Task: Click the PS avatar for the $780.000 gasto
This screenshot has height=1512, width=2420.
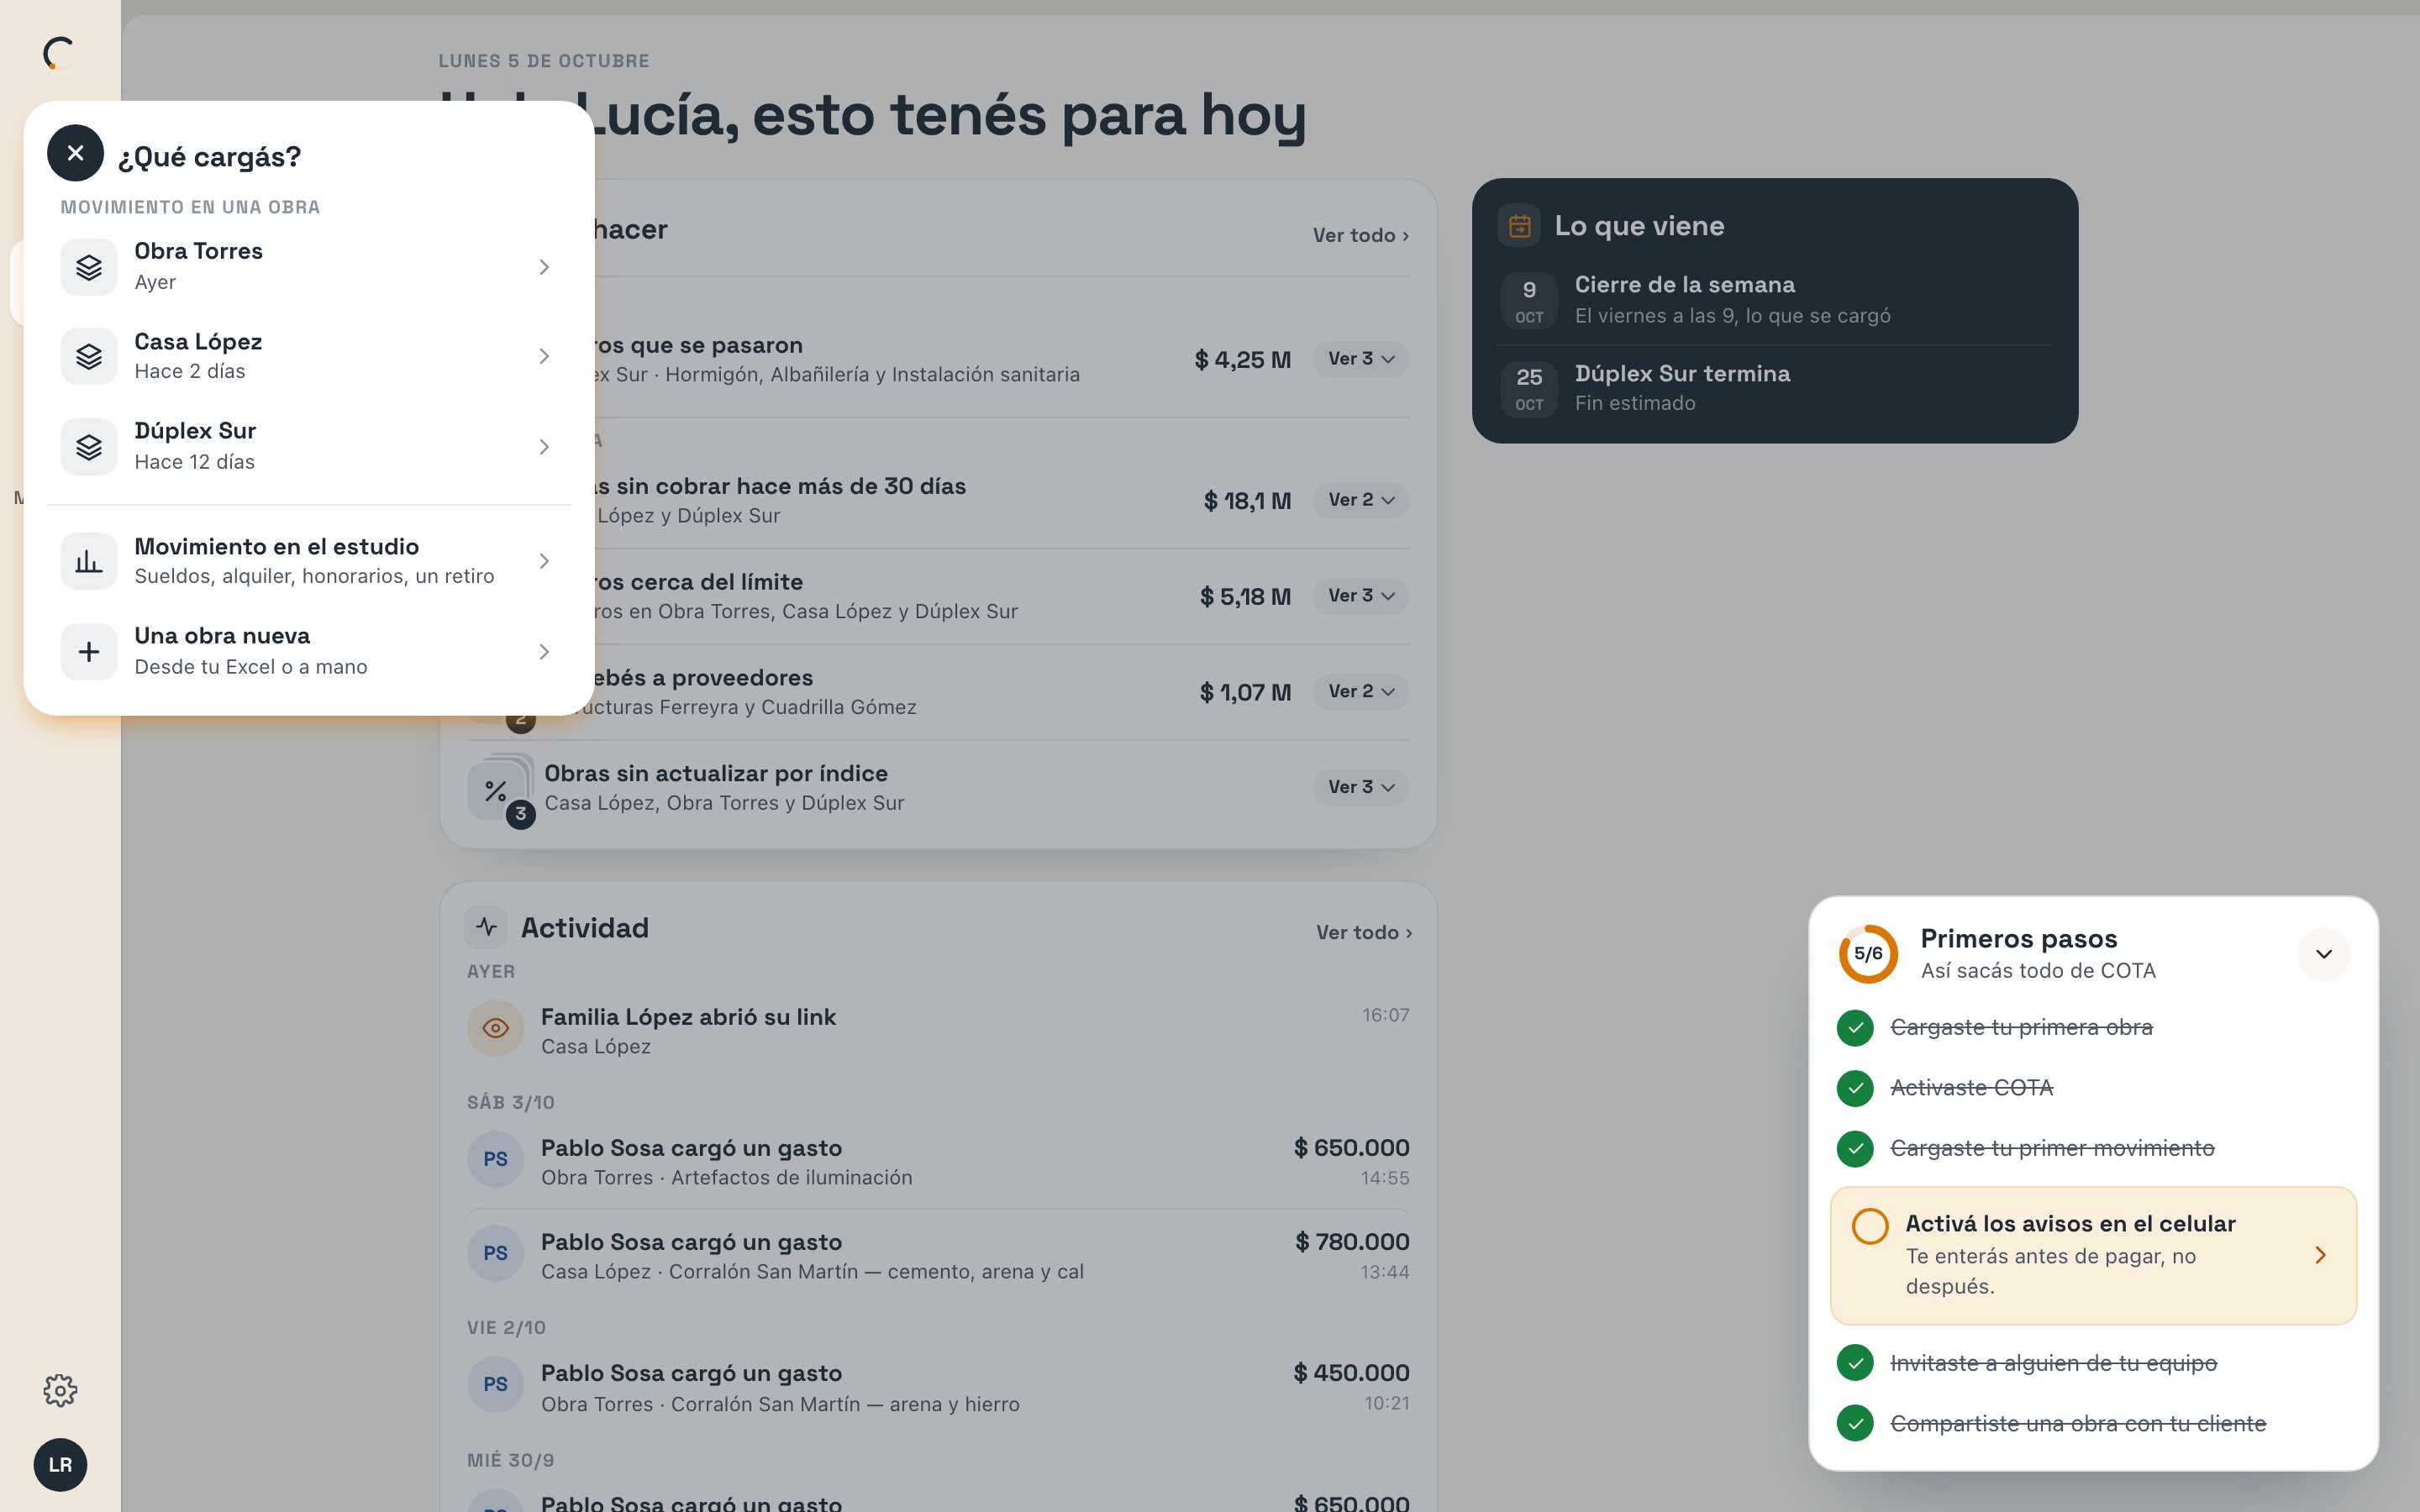Action: (x=495, y=1253)
